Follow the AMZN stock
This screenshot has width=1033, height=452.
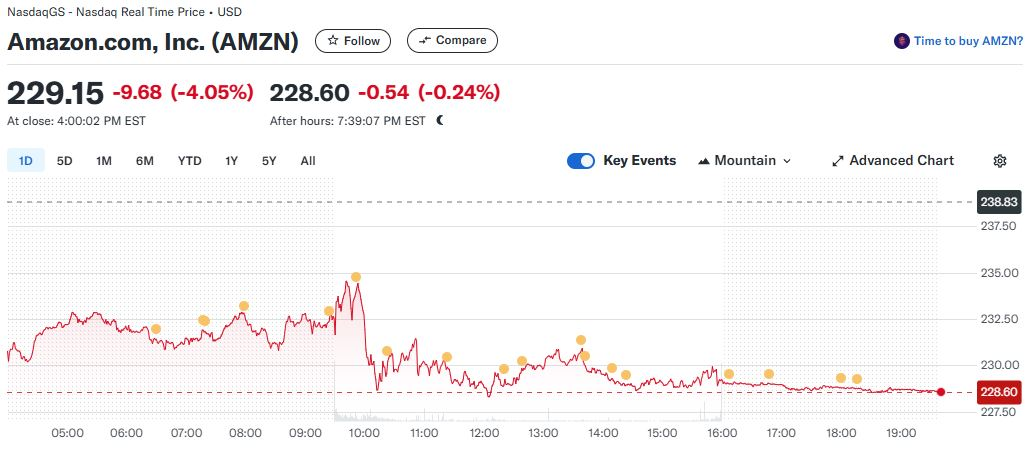click(x=353, y=41)
